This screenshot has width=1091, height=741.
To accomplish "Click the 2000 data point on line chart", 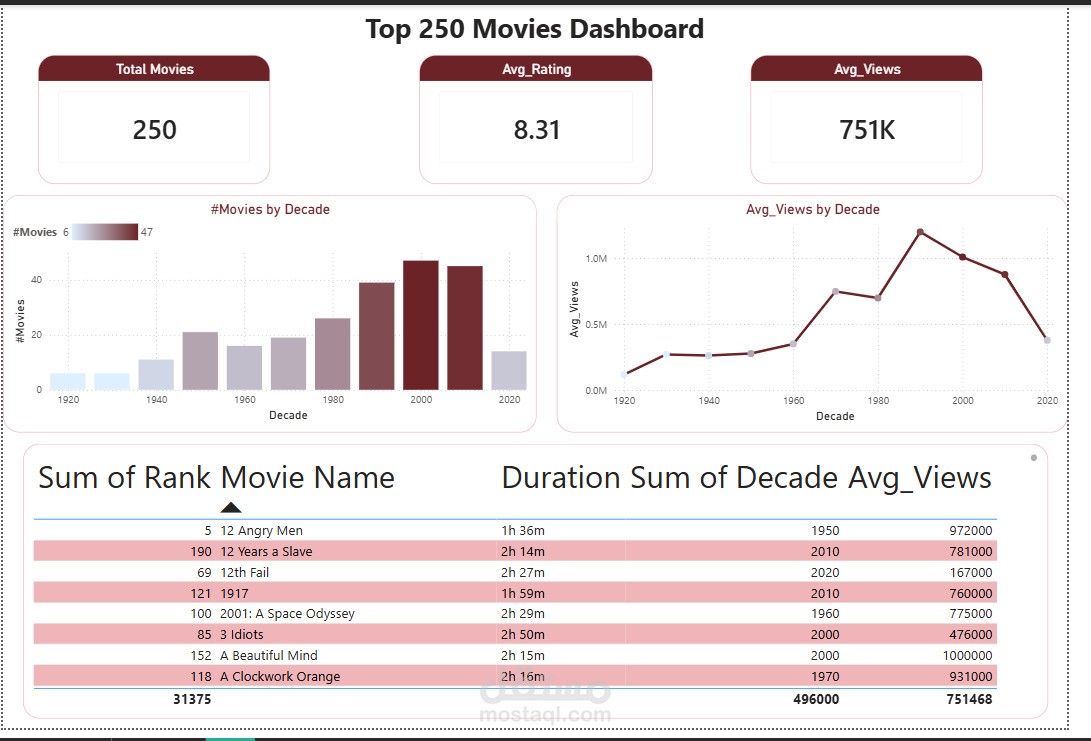I will pyautogui.click(x=962, y=257).
